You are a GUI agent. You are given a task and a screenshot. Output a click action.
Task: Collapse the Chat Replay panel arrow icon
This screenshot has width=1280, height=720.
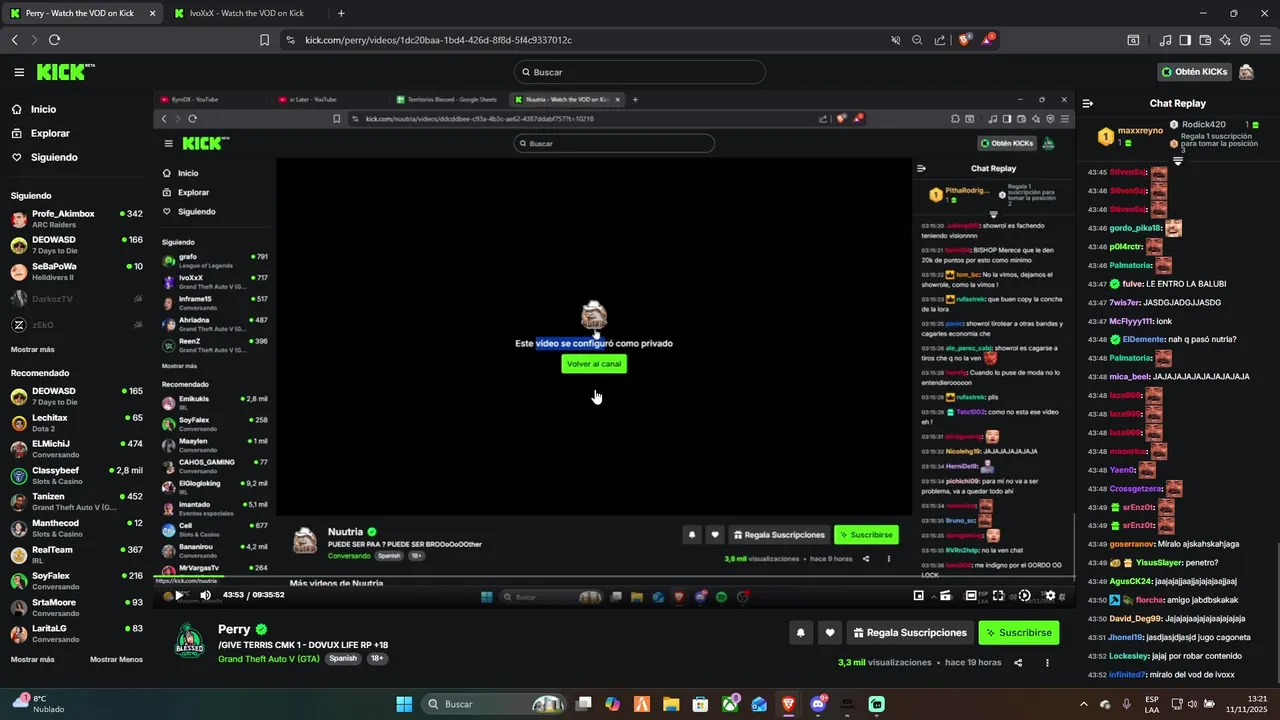click(1088, 103)
